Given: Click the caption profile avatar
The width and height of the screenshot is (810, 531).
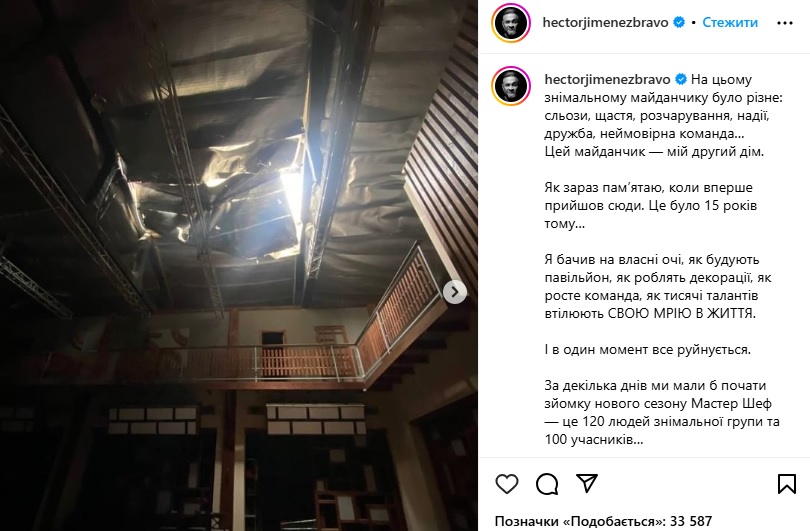Looking at the screenshot, I should coord(511,86).
